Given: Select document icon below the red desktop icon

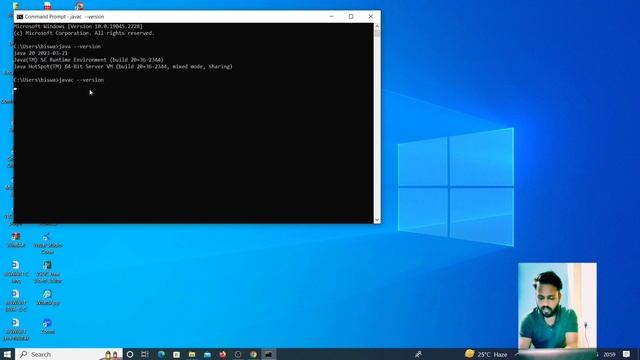Looking at the screenshot, I should point(16,272).
